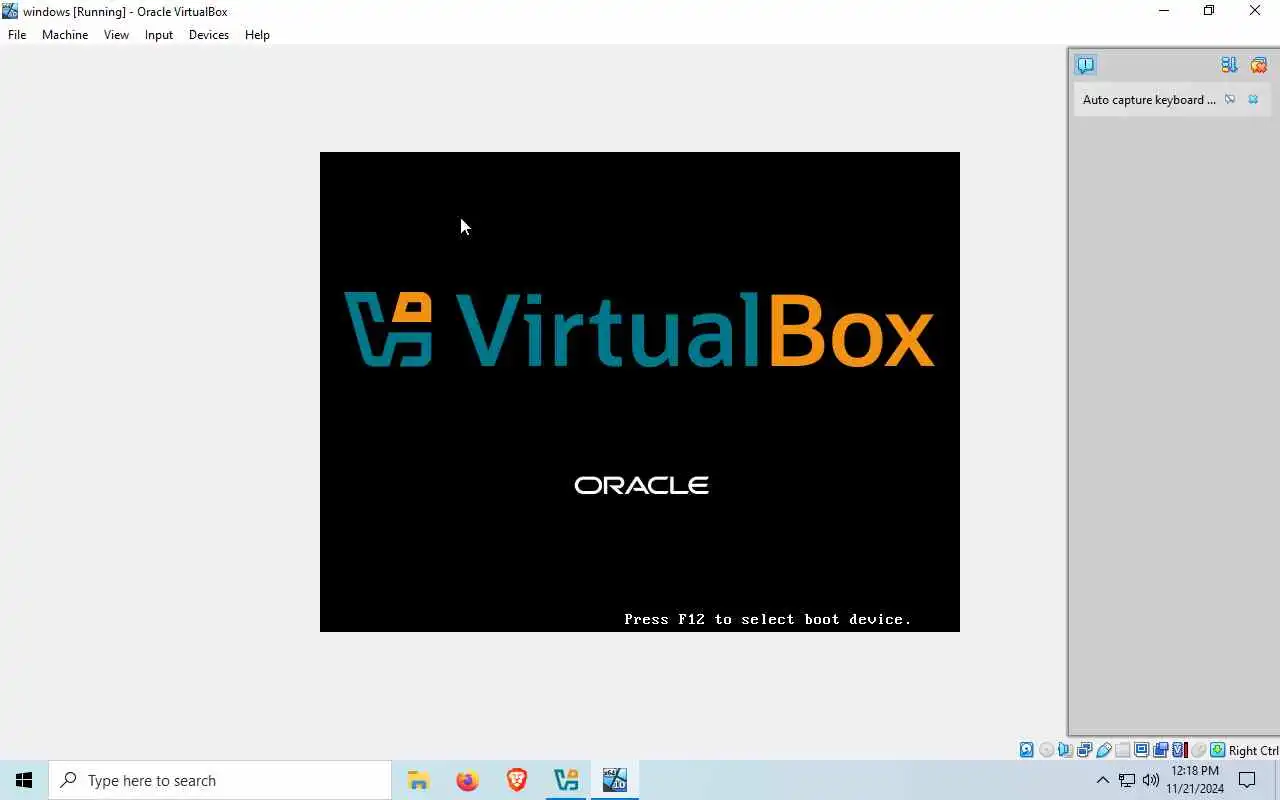Open the Windows Start menu

24,780
